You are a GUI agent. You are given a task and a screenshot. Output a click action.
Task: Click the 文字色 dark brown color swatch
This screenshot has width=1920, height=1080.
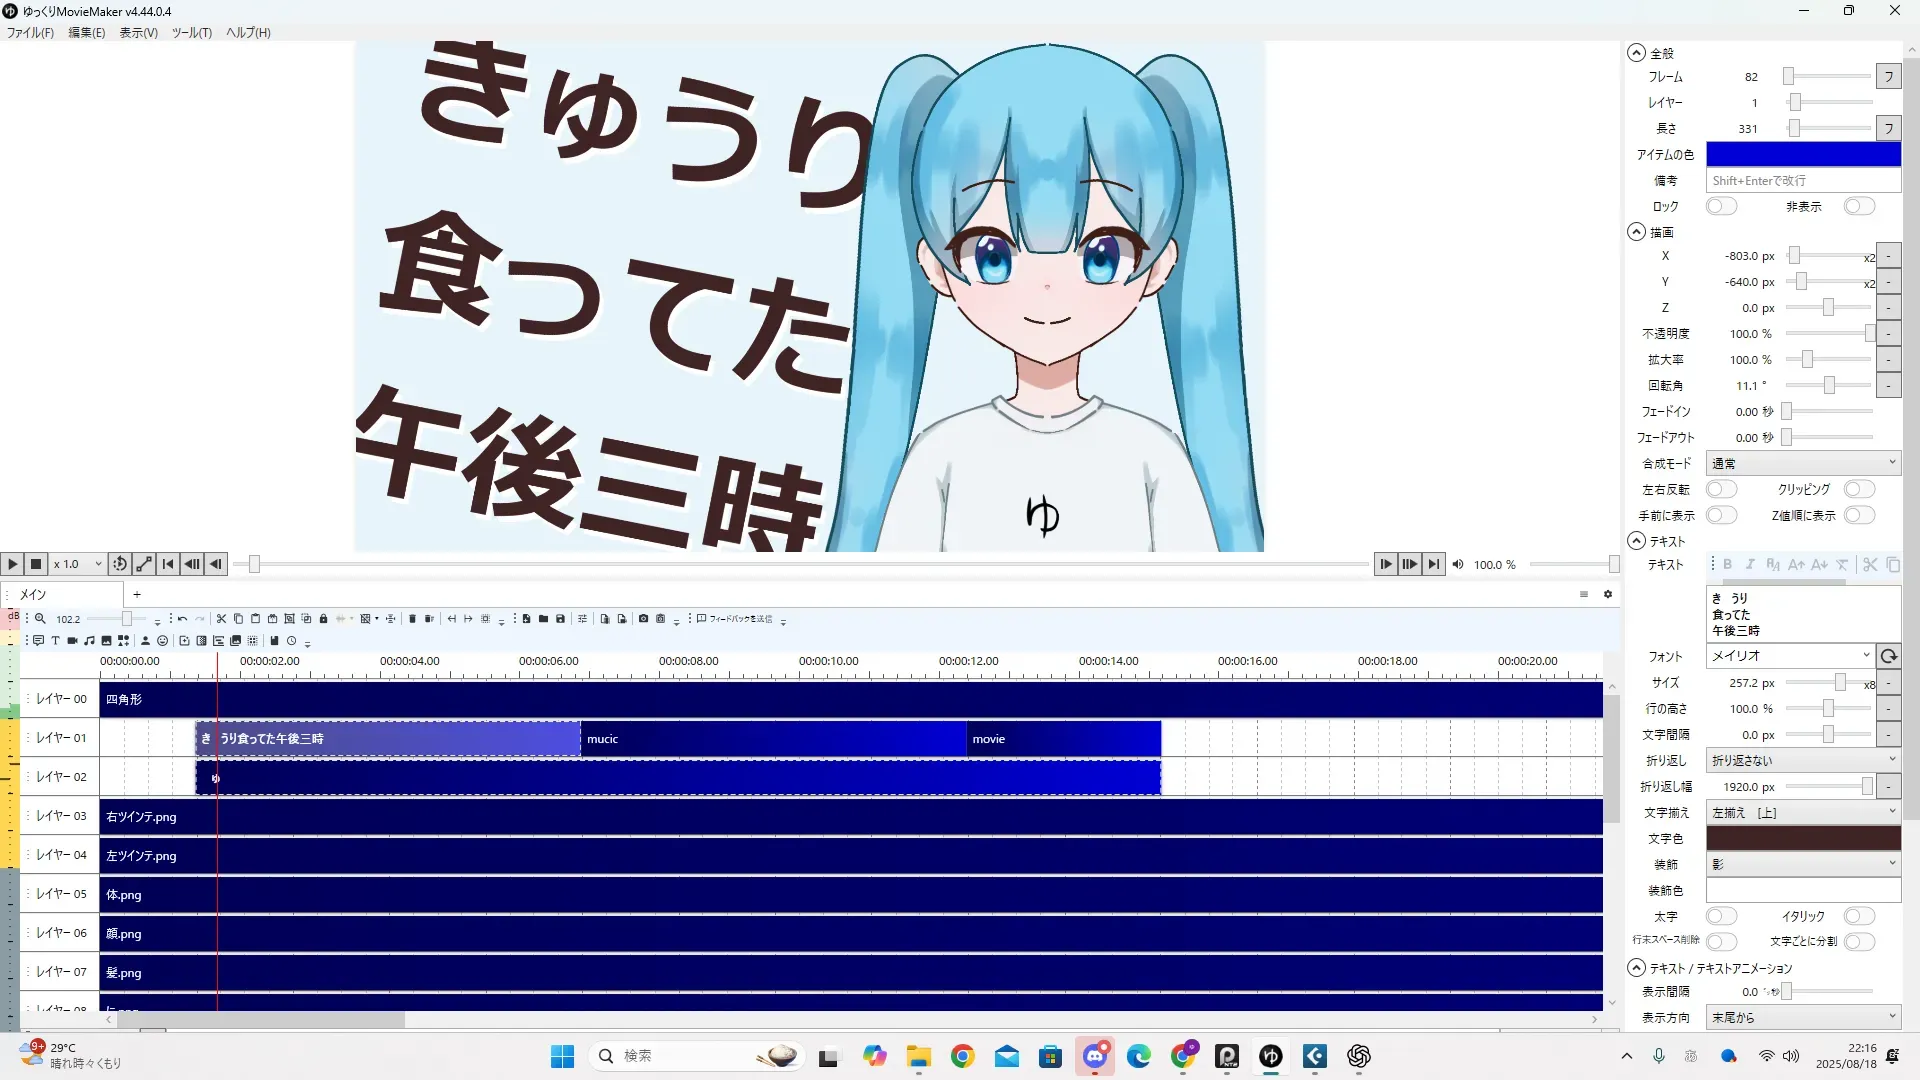point(1802,838)
